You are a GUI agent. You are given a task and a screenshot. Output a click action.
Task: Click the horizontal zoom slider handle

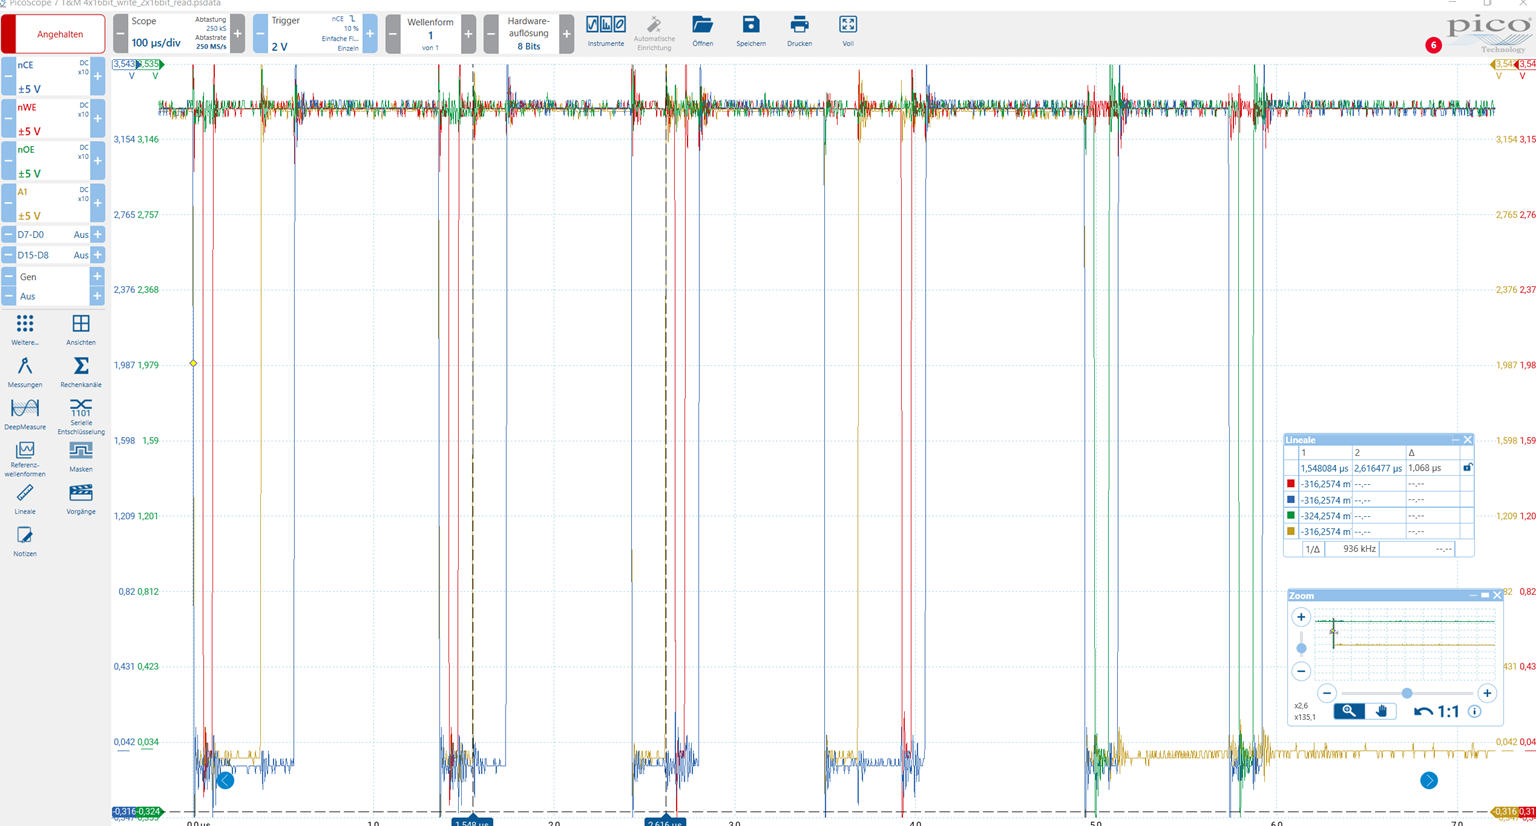[1407, 693]
